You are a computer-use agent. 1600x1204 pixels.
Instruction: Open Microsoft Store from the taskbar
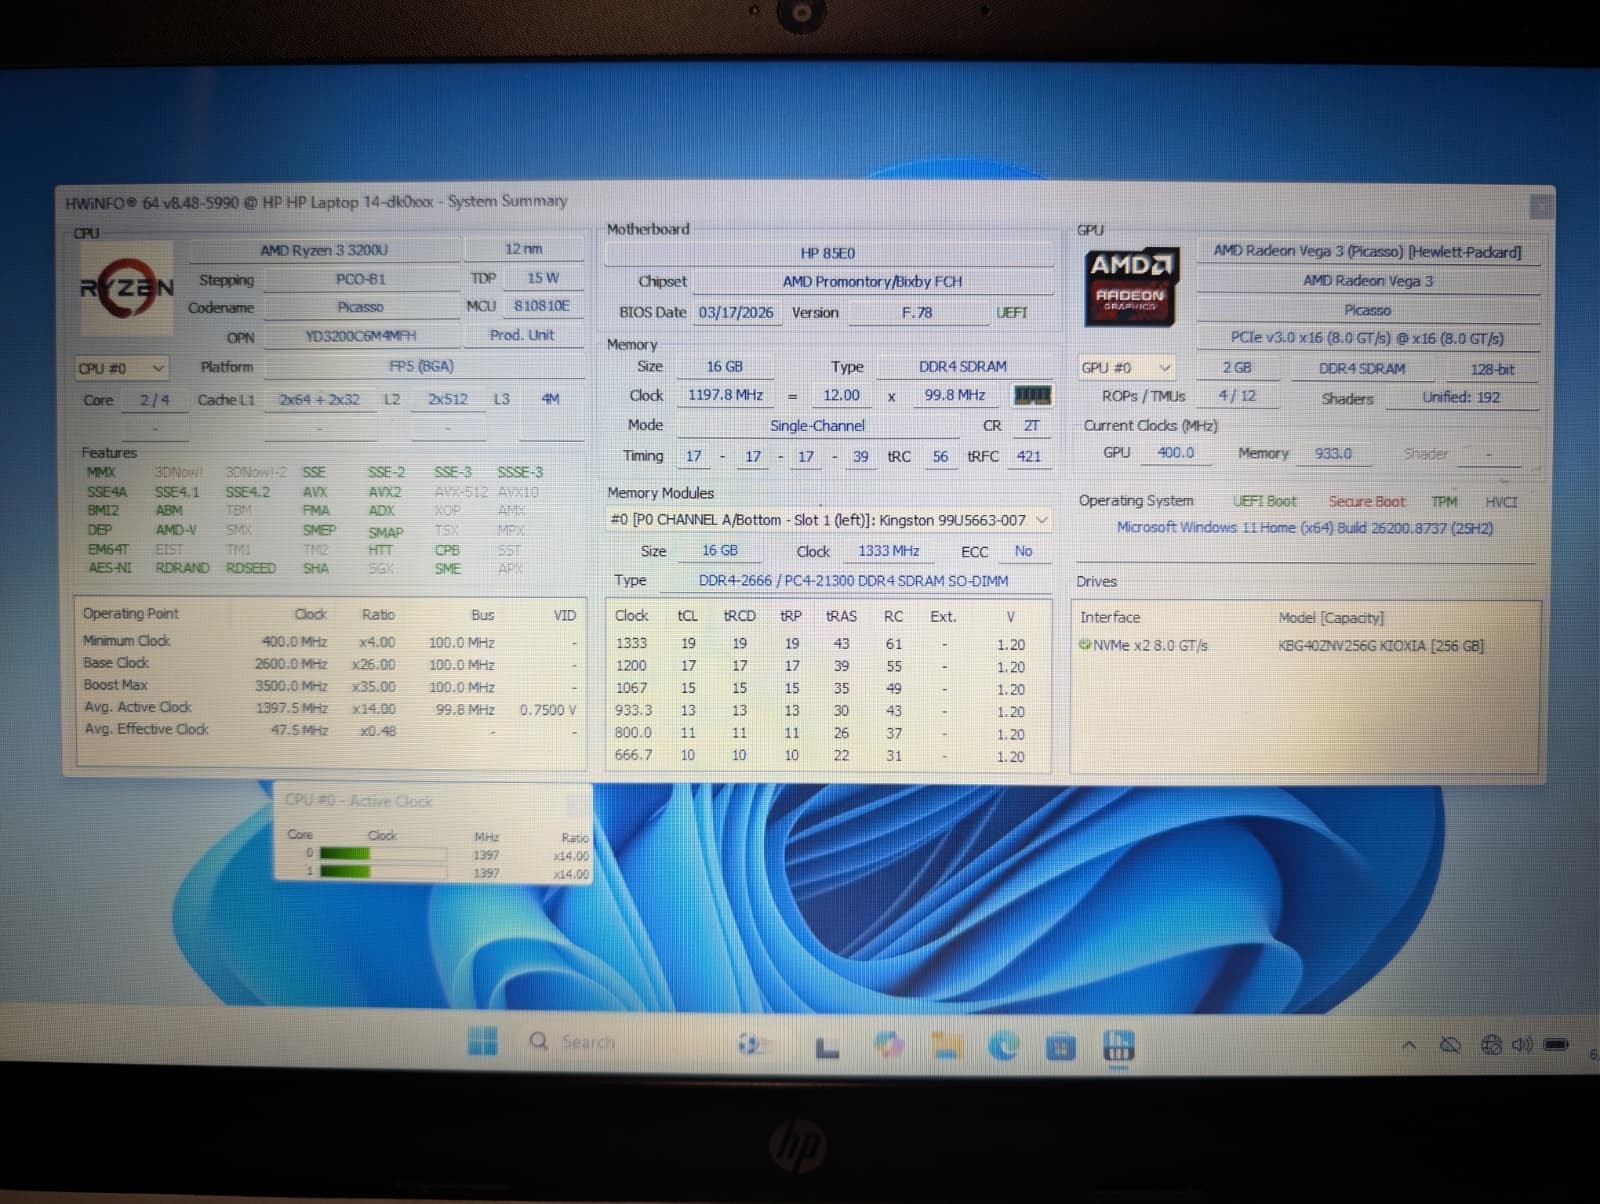coord(1060,1047)
